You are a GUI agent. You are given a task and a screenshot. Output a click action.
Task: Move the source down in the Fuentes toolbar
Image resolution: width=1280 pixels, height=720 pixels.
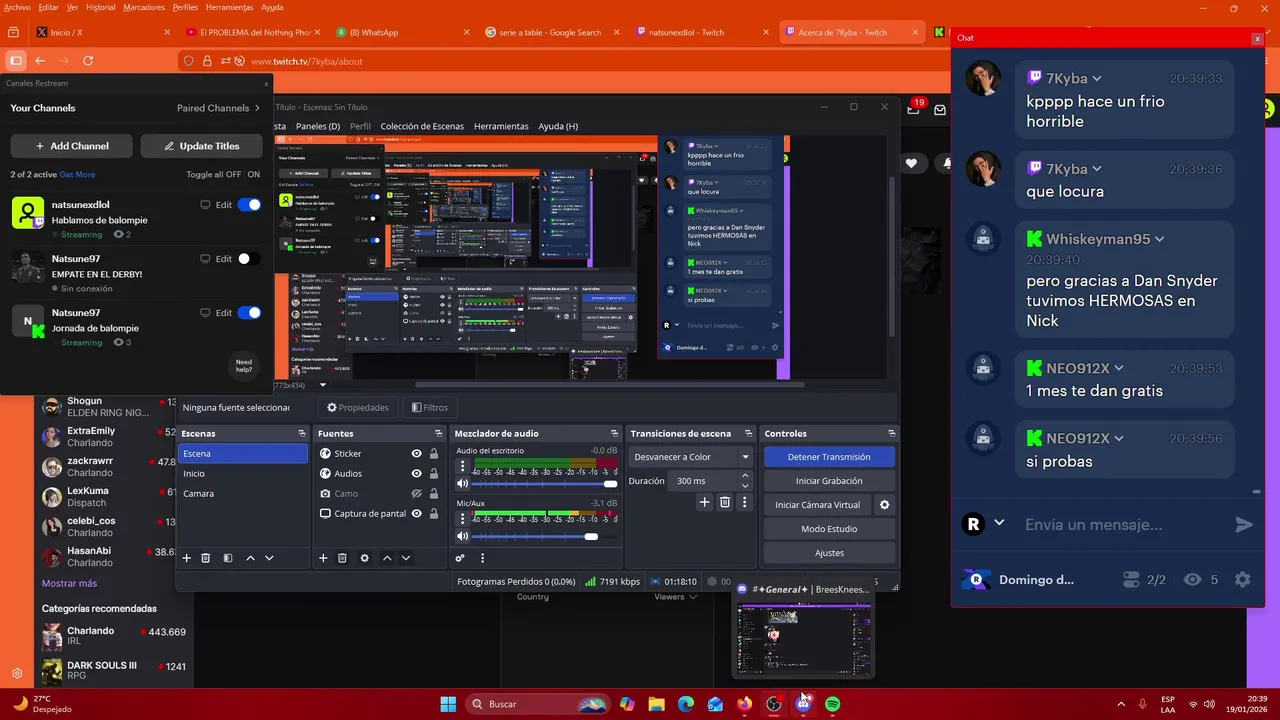[406, 558]
